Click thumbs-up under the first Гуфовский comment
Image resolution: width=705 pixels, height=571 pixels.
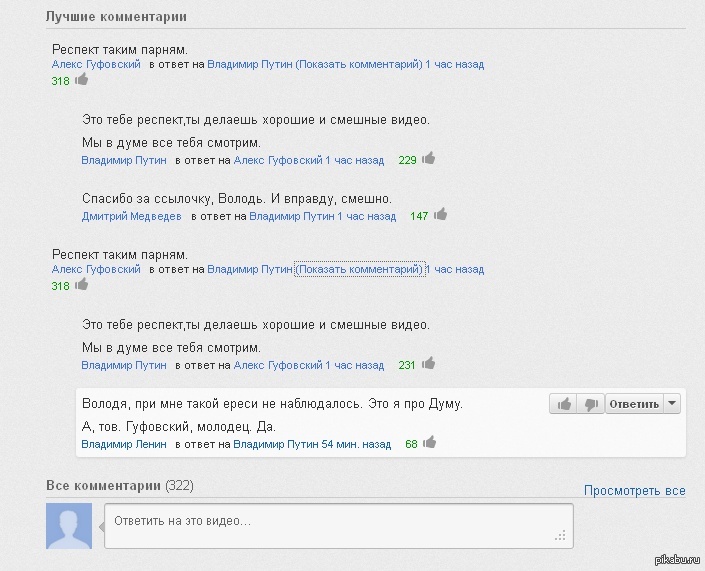pos(82,79)
